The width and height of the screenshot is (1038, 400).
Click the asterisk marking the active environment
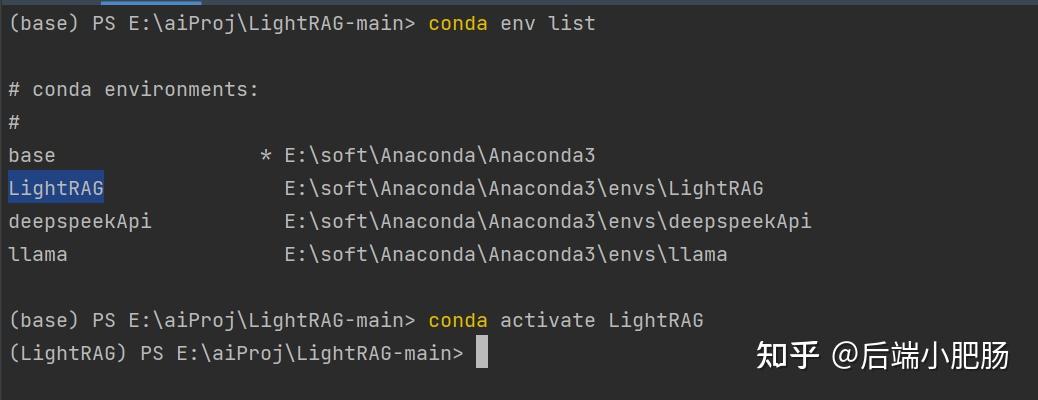click(265, 156)
